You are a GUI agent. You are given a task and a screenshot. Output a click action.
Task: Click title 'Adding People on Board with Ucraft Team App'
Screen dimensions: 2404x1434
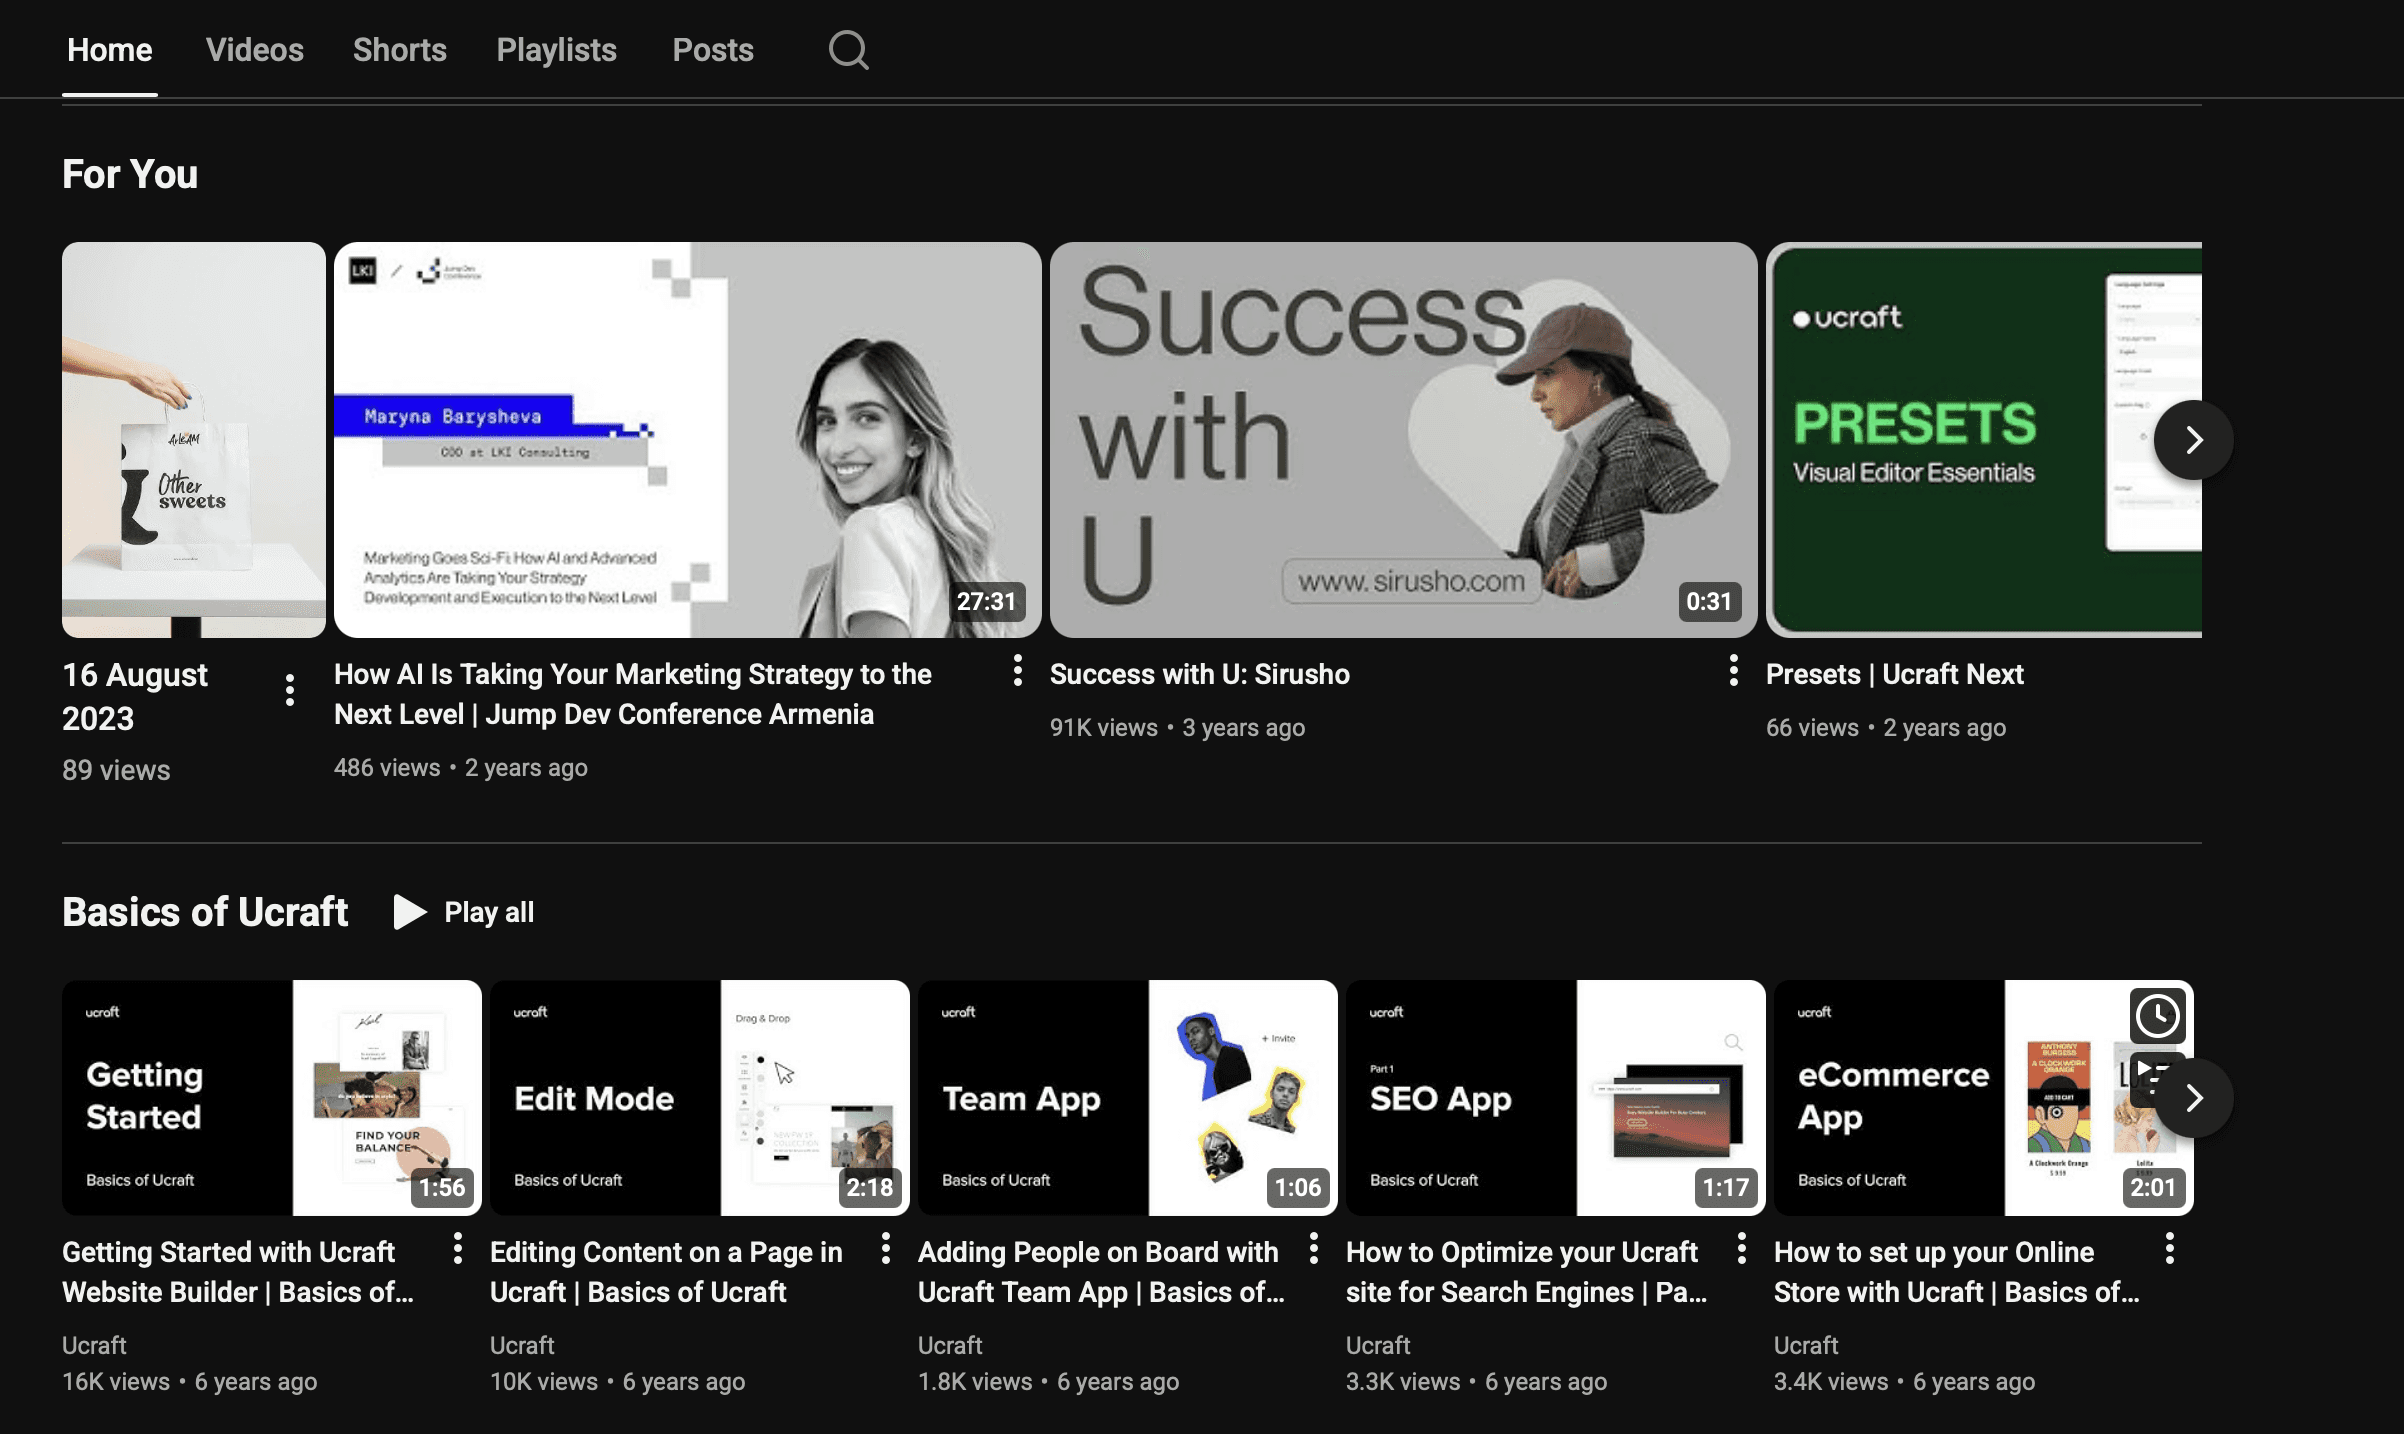click(1101, 1272)
